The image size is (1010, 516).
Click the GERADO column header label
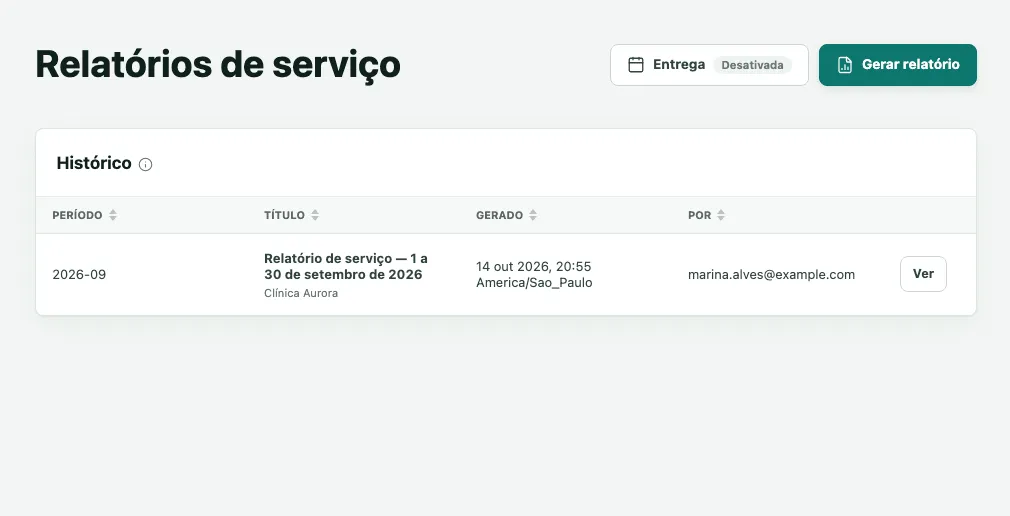click(x=499, y=215)
